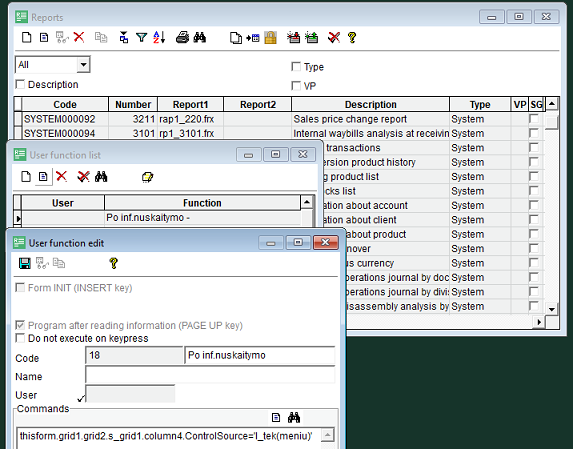573x449 pixels.
Task: Click the A-Z sort icon in Reports toolbar
Action: tap(159, 37)
